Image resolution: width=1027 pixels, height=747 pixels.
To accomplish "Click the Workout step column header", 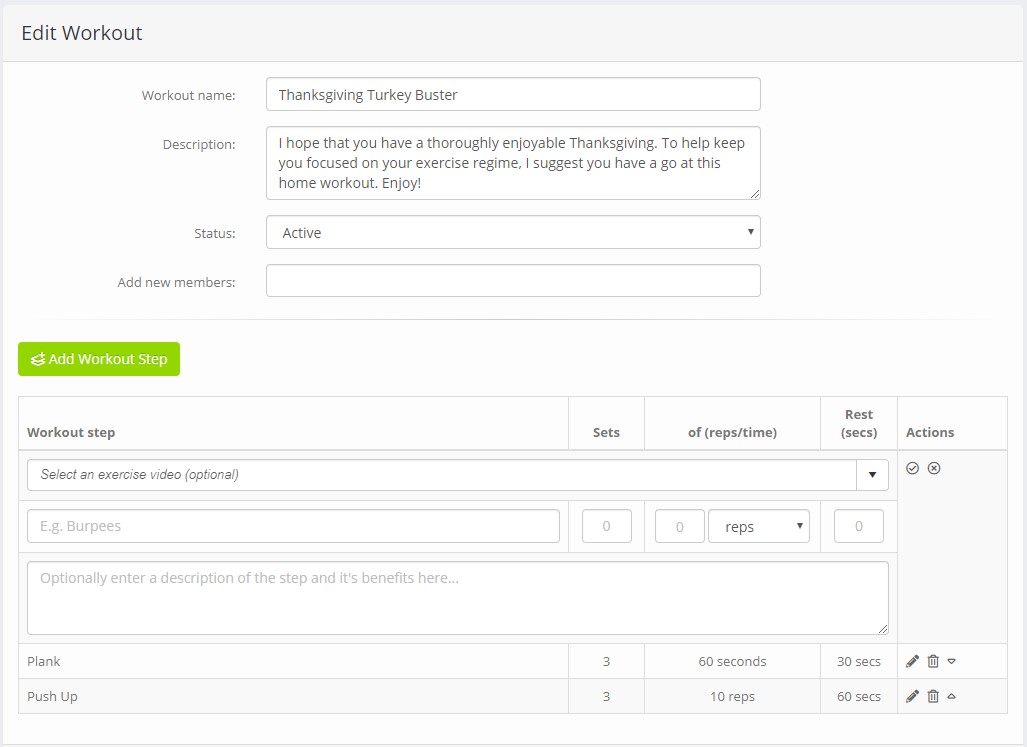I will tap(71, 432).
